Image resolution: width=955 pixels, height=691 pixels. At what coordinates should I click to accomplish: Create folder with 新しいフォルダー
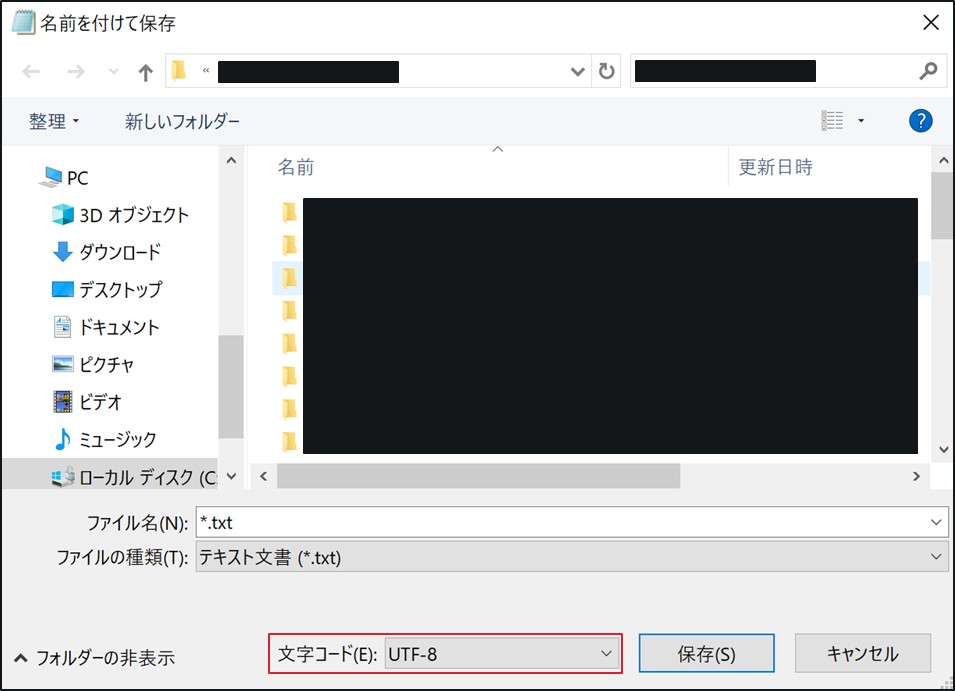(182, 121)
